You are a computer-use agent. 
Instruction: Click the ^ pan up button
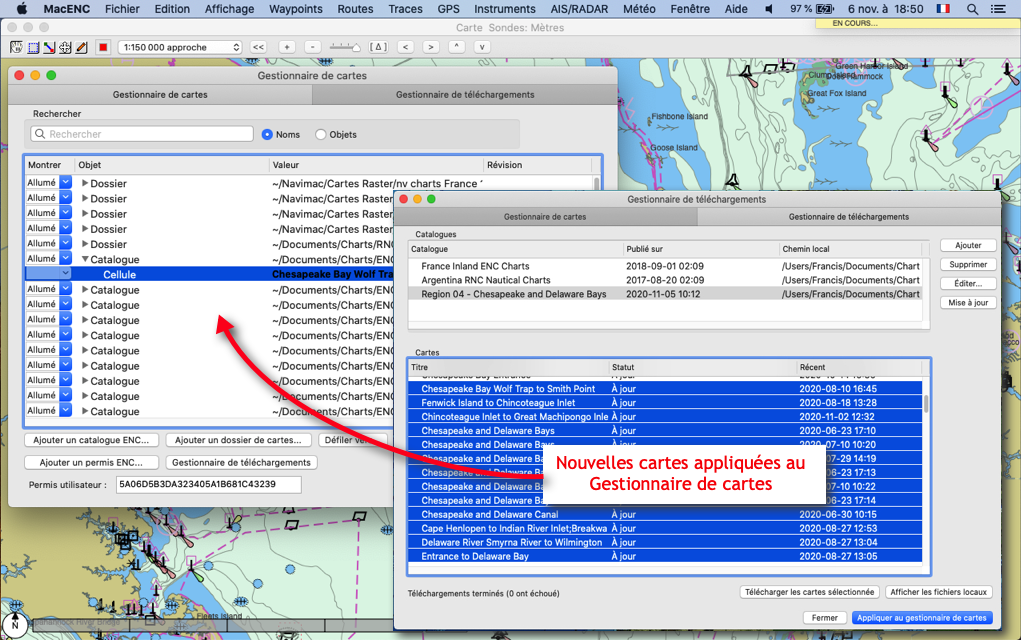point(456,47)
